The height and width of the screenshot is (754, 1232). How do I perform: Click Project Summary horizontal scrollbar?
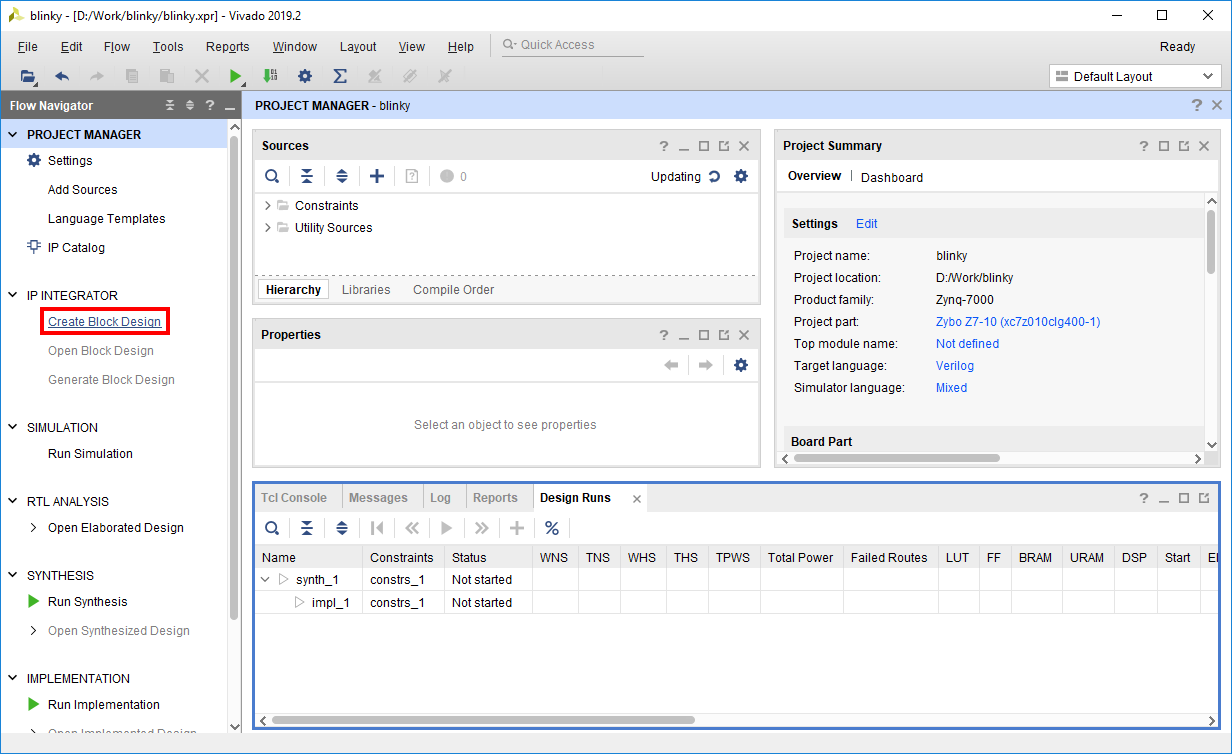coord(897,458)
